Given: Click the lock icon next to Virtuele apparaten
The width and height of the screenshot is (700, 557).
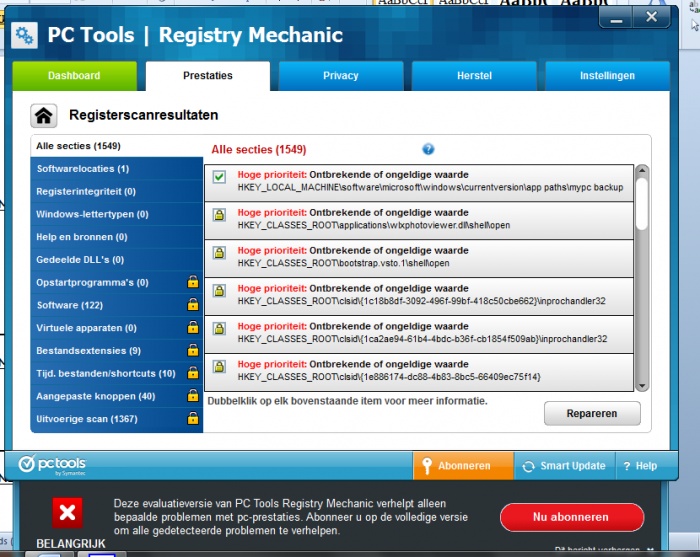Looking at the screenshot, I should (x=192, y=327).
